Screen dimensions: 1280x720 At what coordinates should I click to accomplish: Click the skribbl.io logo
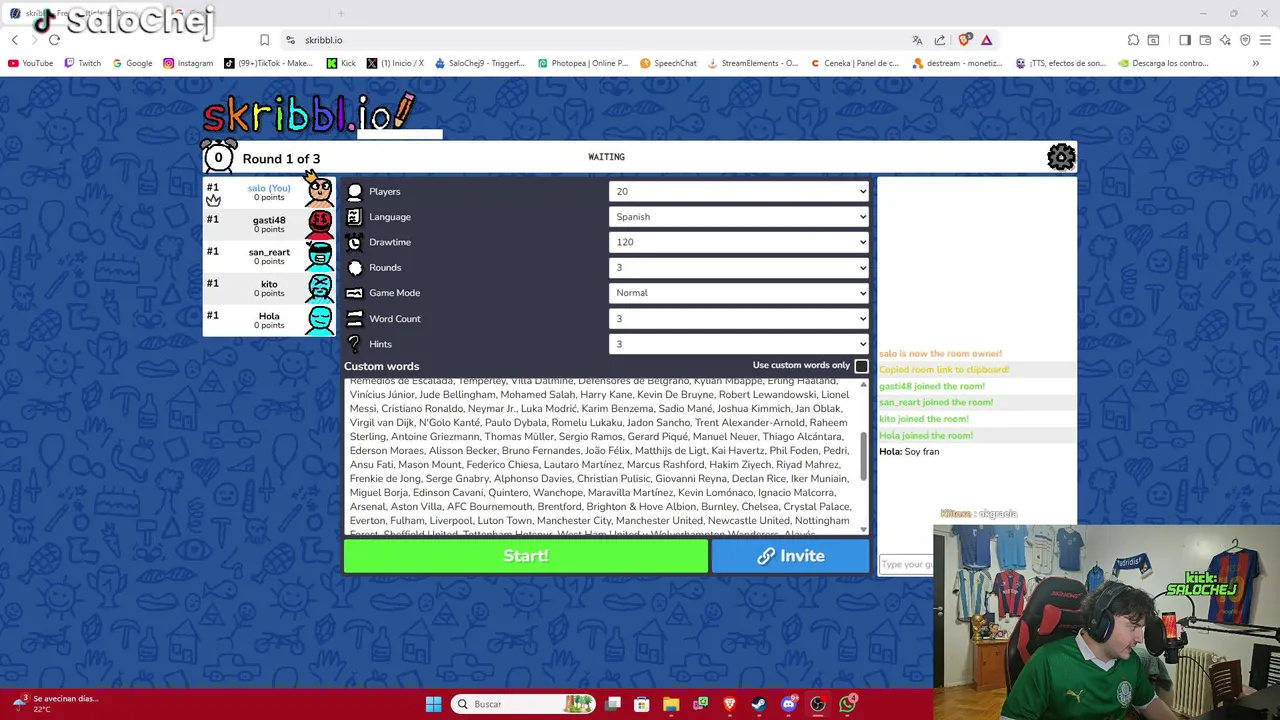[x=309, y=113]
